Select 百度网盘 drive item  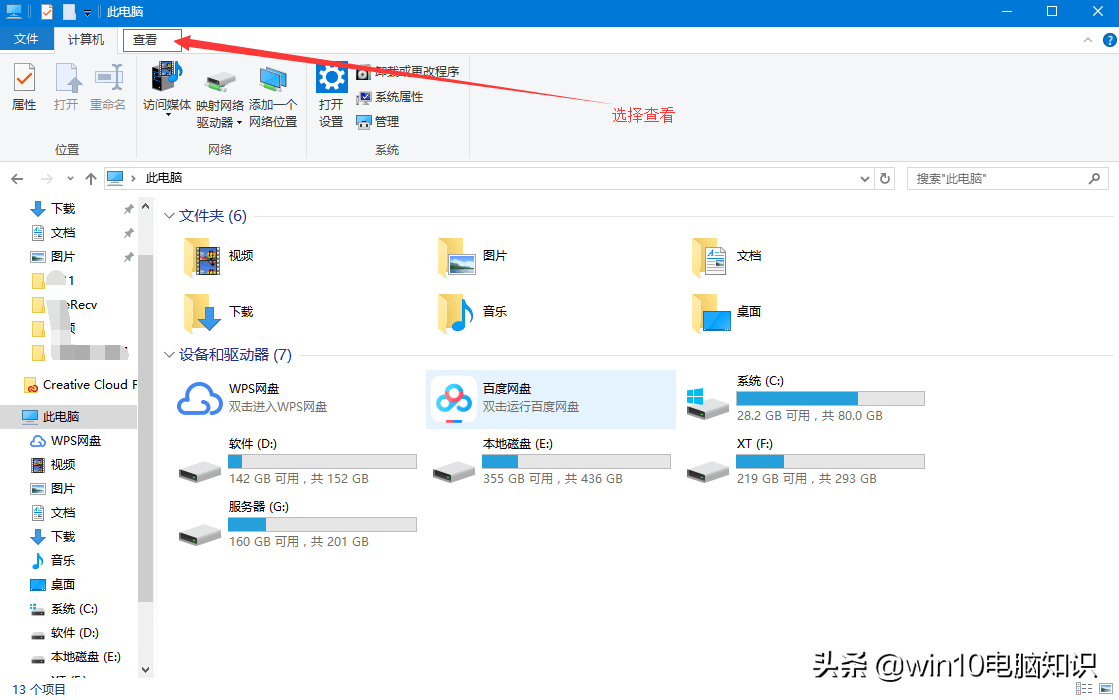(x=550, y=399)
